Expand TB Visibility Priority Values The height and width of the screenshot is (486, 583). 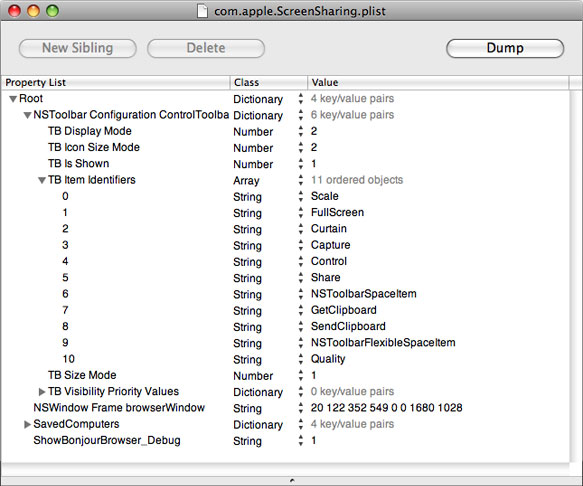(42, 392)
